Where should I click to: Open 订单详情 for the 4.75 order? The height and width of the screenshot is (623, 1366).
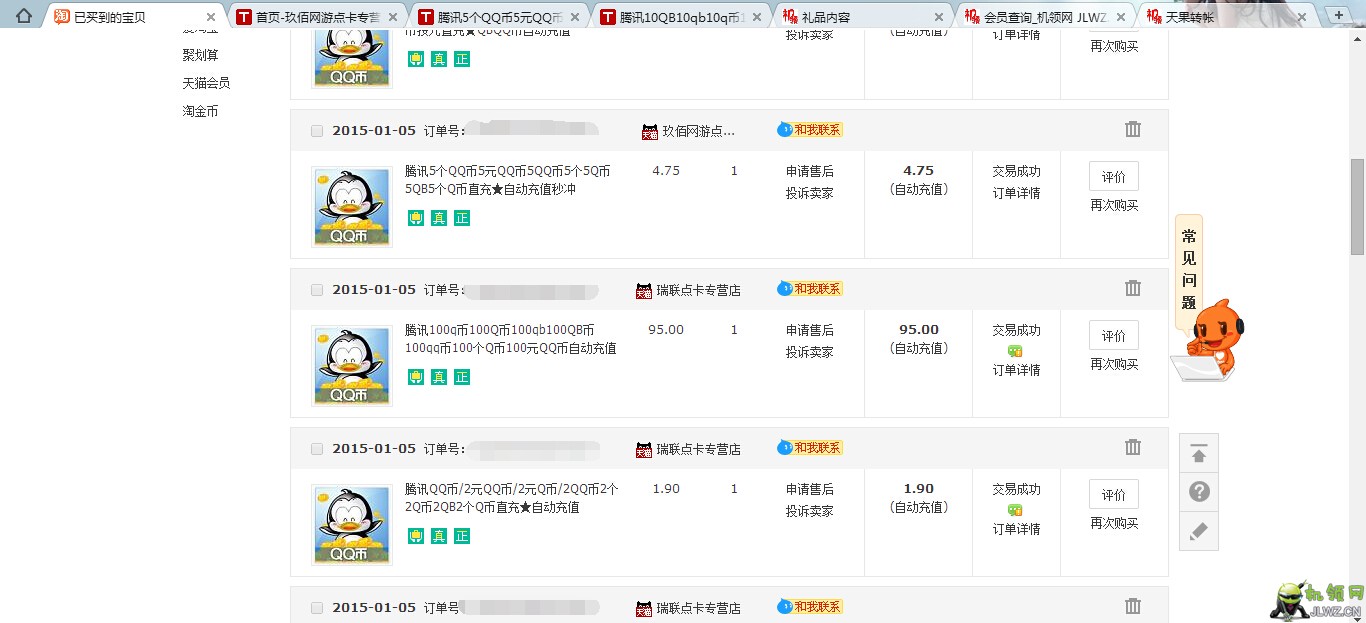pyautogui.click(x=1016, y=193)
